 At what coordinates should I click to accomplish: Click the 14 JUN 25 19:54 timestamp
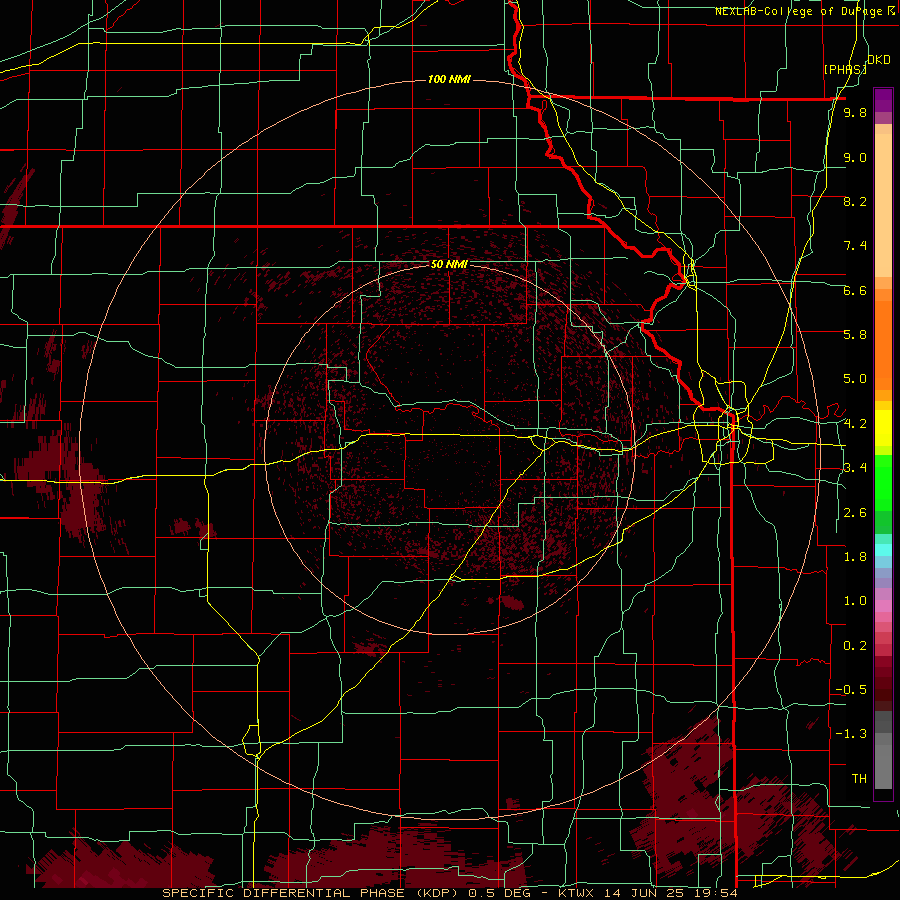pos(669,893)
